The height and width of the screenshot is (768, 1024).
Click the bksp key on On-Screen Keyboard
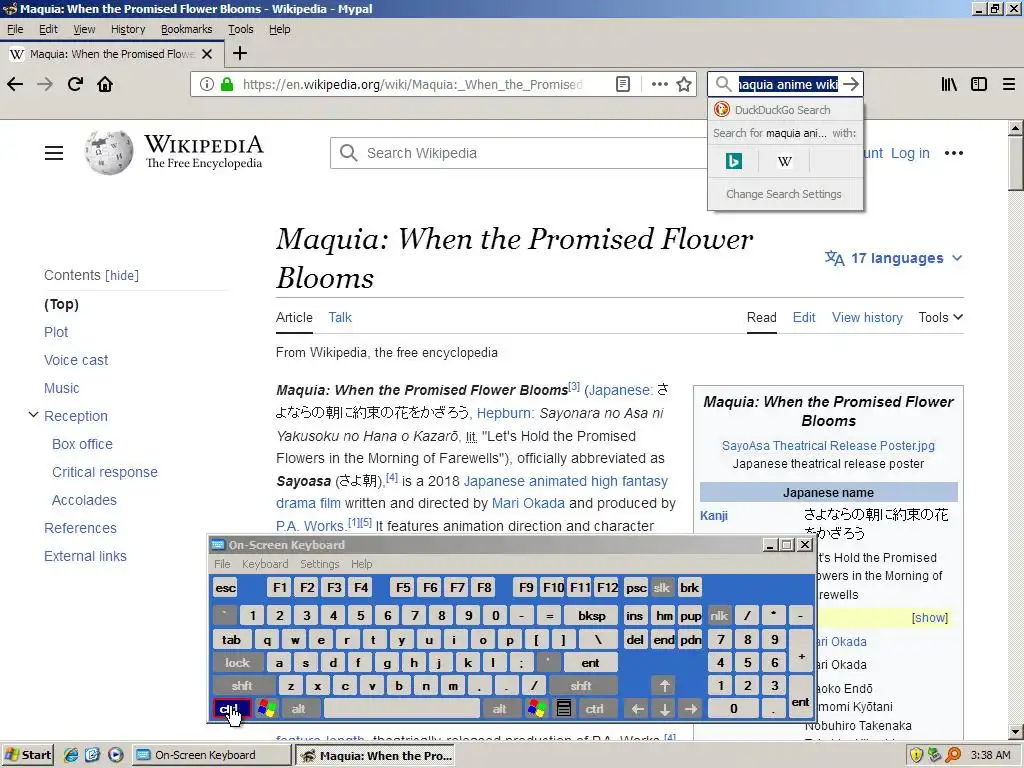coord(592,616)
